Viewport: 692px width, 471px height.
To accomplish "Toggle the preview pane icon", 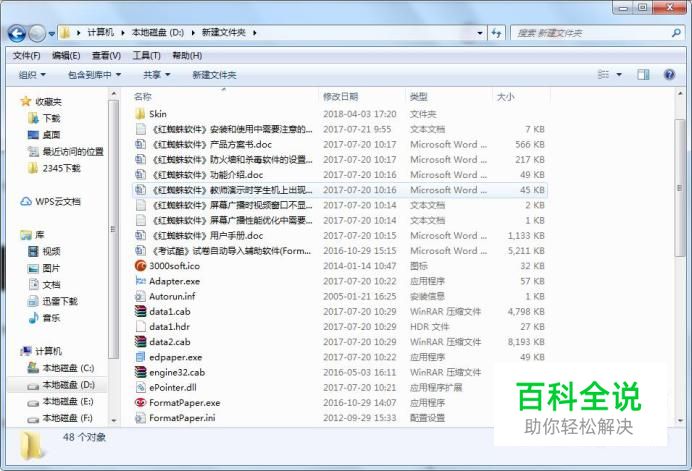I will click(643, 75).
